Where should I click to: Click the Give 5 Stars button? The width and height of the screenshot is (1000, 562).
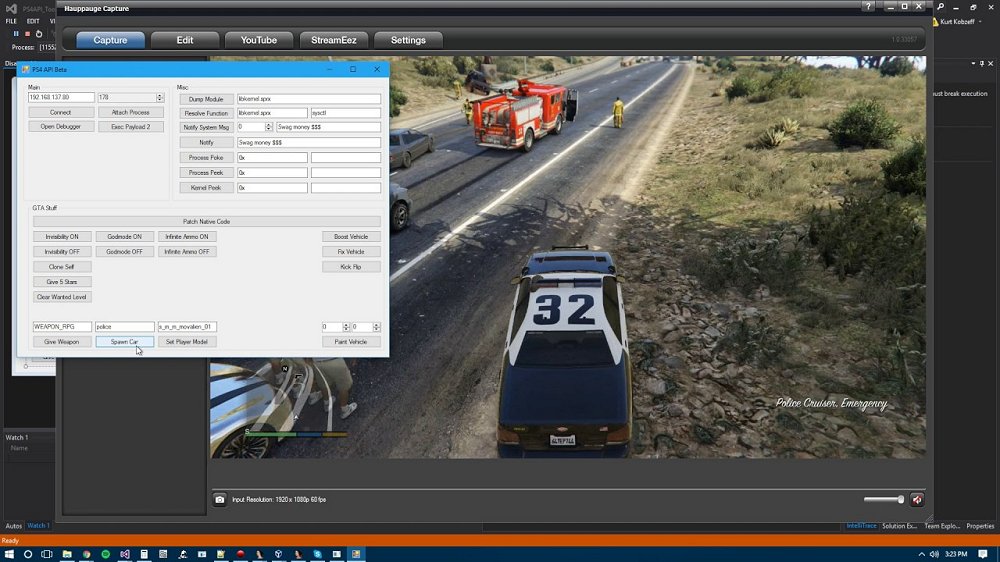pos(62,282)
